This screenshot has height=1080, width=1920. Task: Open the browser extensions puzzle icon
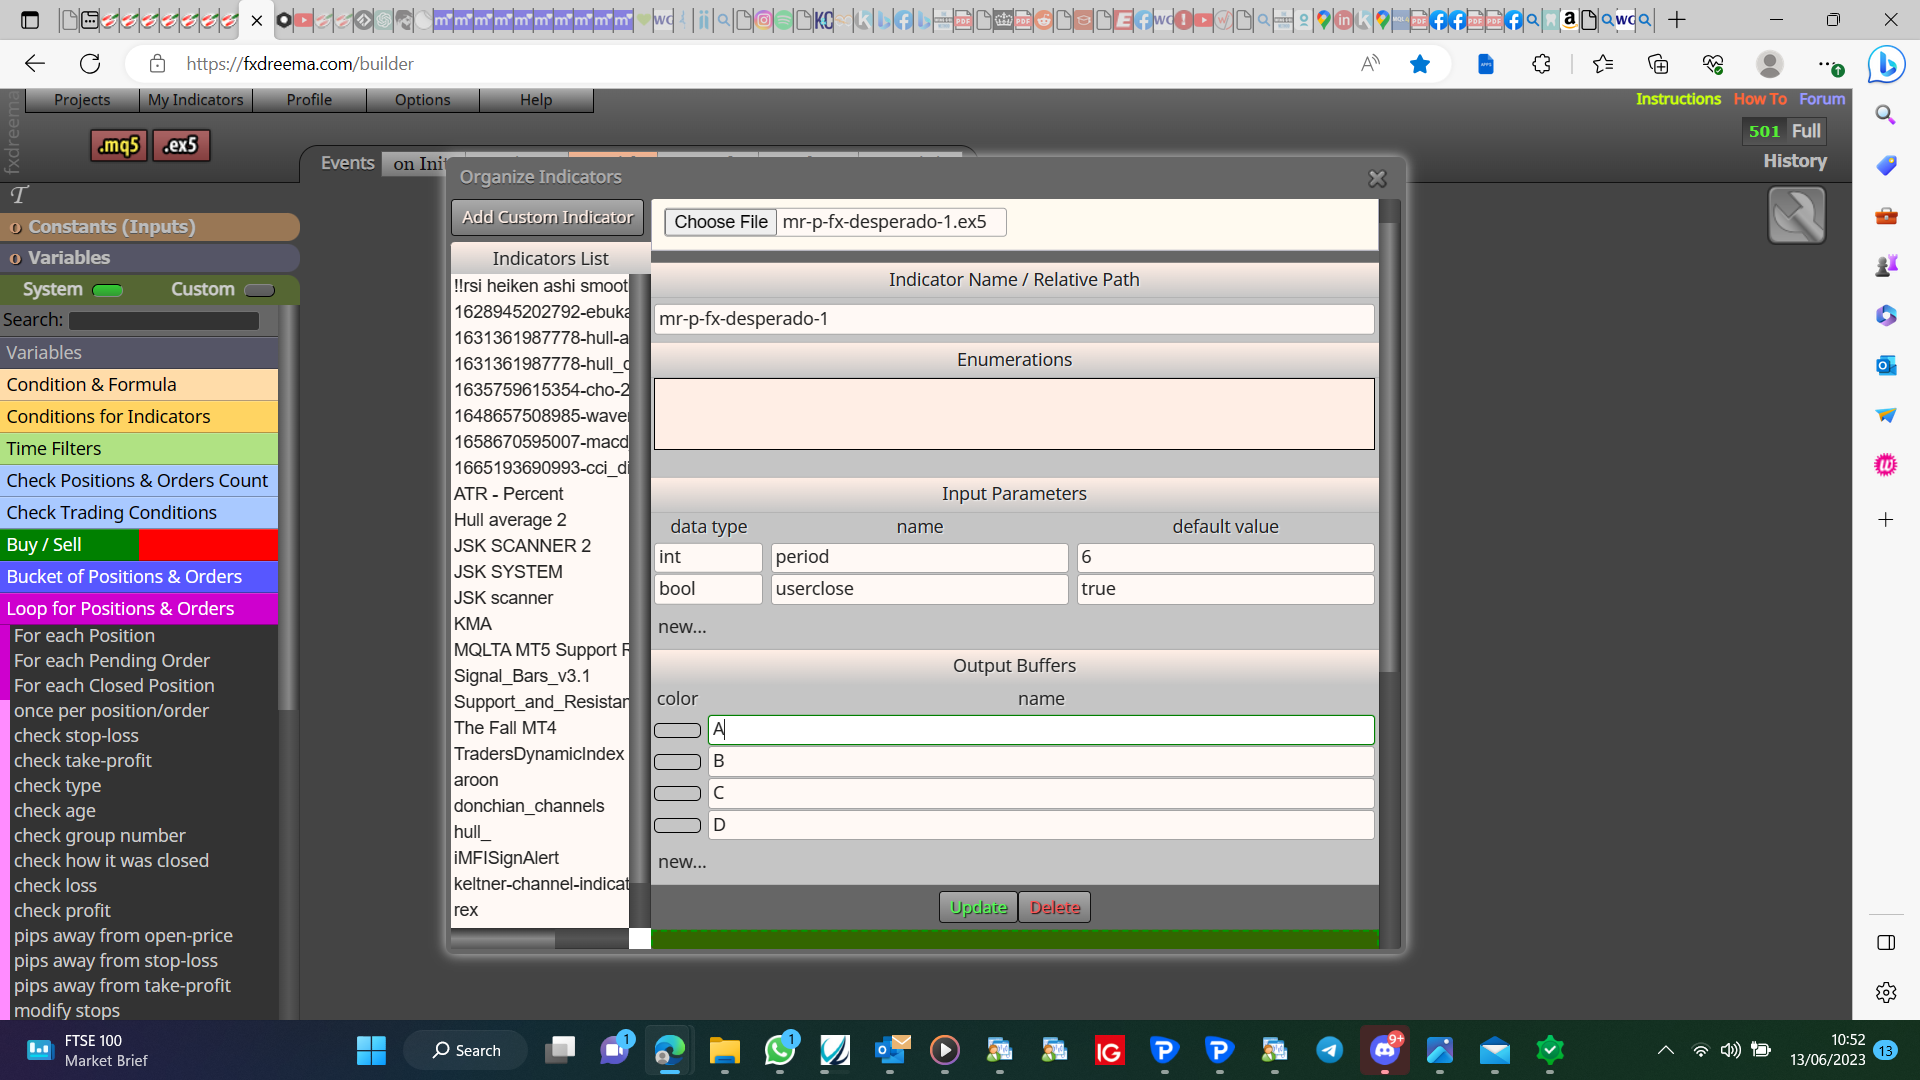coord(1541,64)
